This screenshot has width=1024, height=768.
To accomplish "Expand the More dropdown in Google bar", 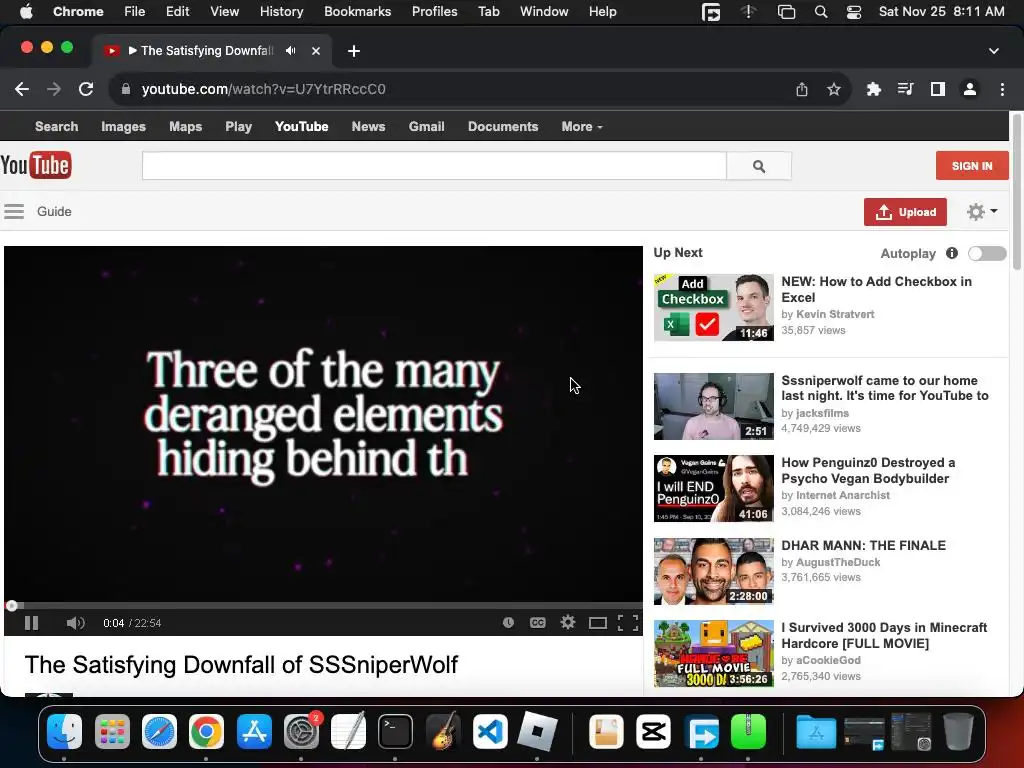I will (x=582, y=127).
